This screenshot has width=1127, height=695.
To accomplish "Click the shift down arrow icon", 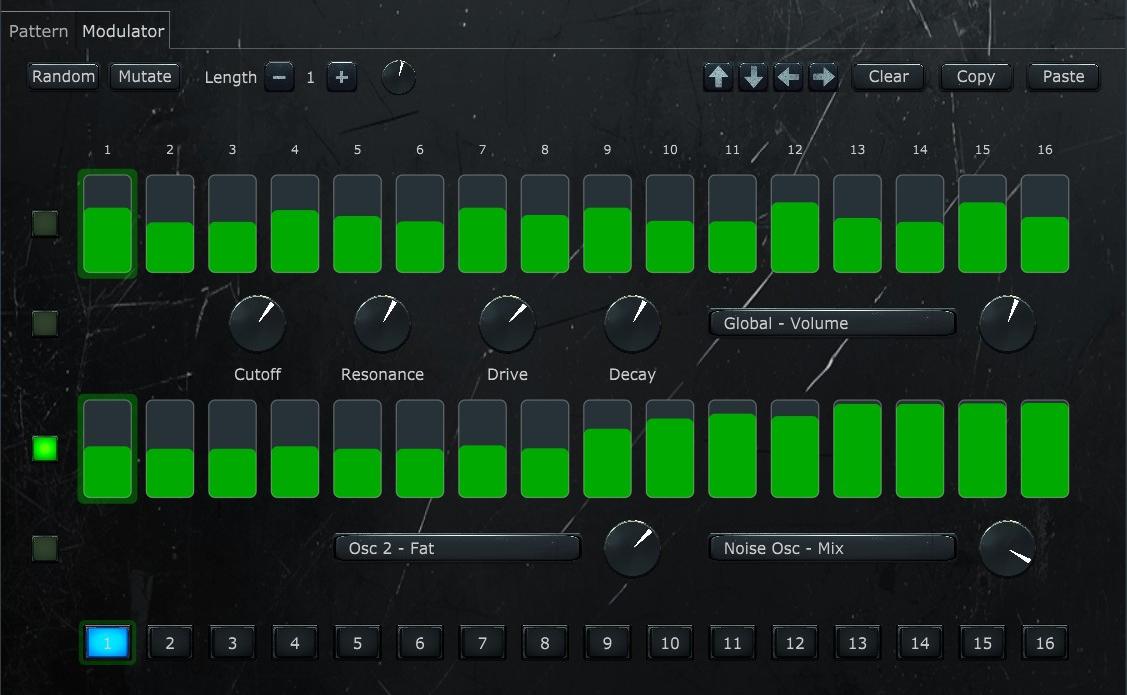I will point(753,77).
